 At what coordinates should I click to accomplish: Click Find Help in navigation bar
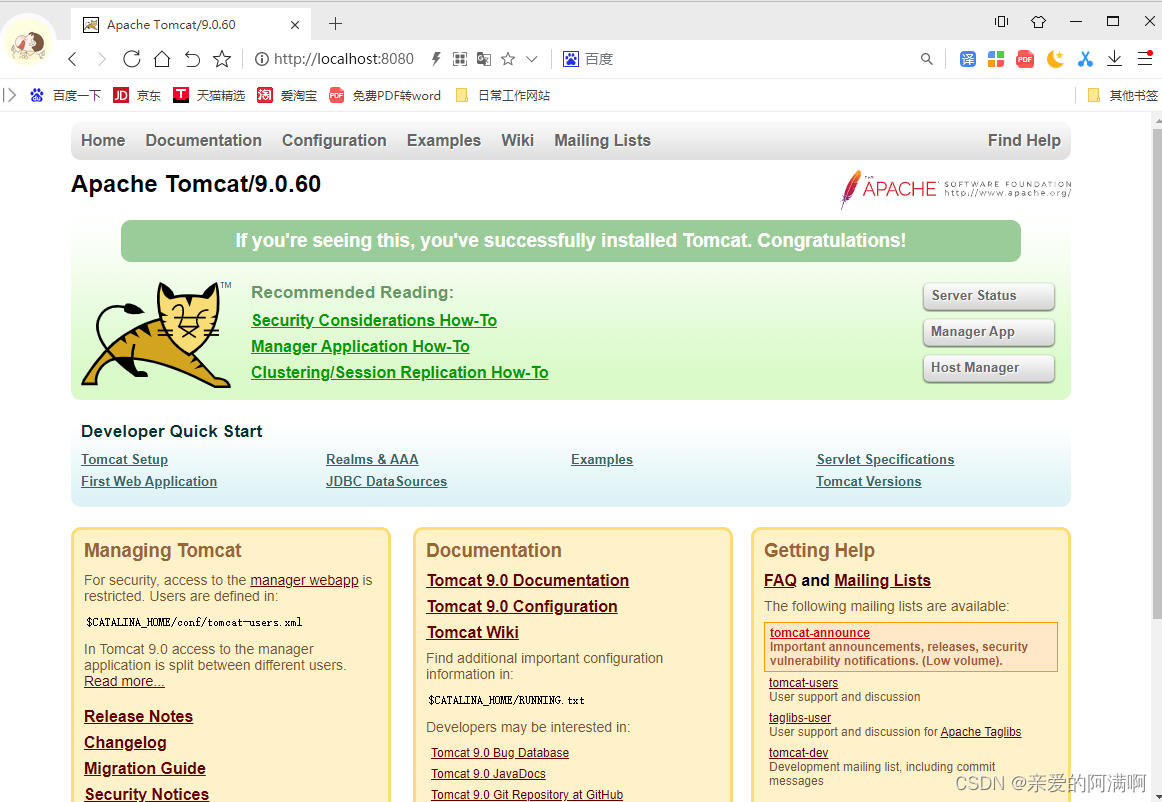pos(1024,141)
